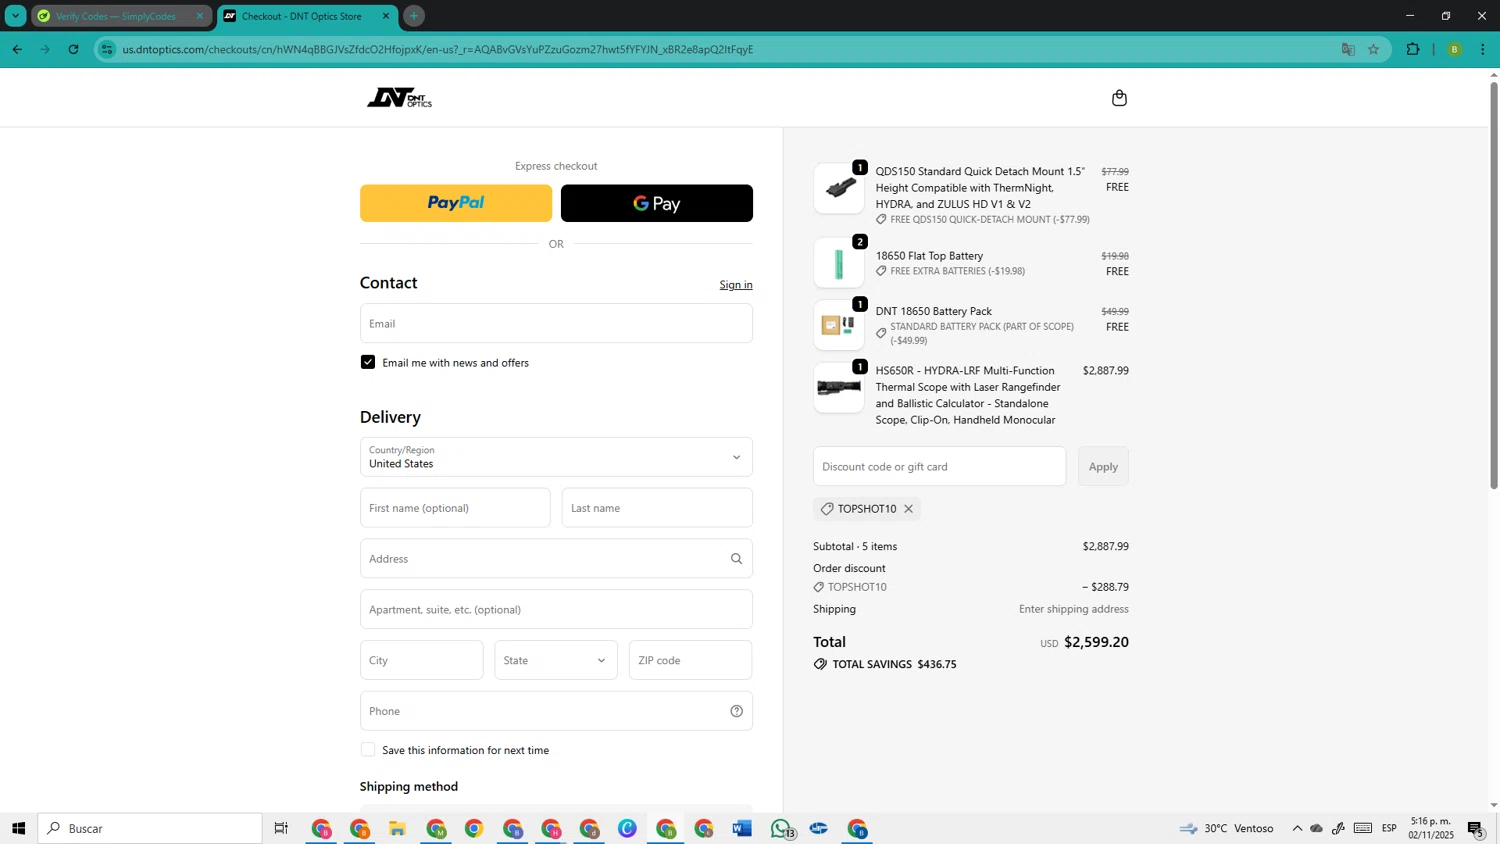The height and width of the screenshot is (844, 1500).
Task: Open Google Translate page icon
Action: pyautogui.click(x=1348, y=49)
